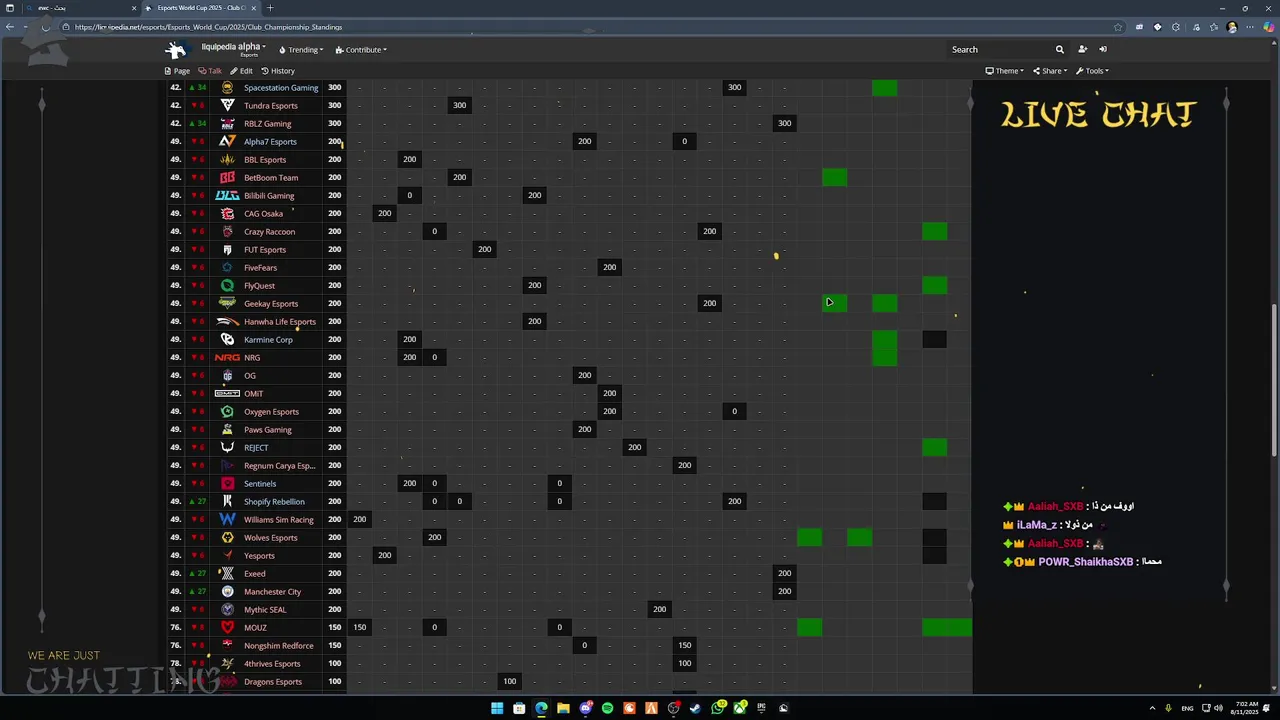
Task: Open a new browser tab
Action: click(270, 8)
